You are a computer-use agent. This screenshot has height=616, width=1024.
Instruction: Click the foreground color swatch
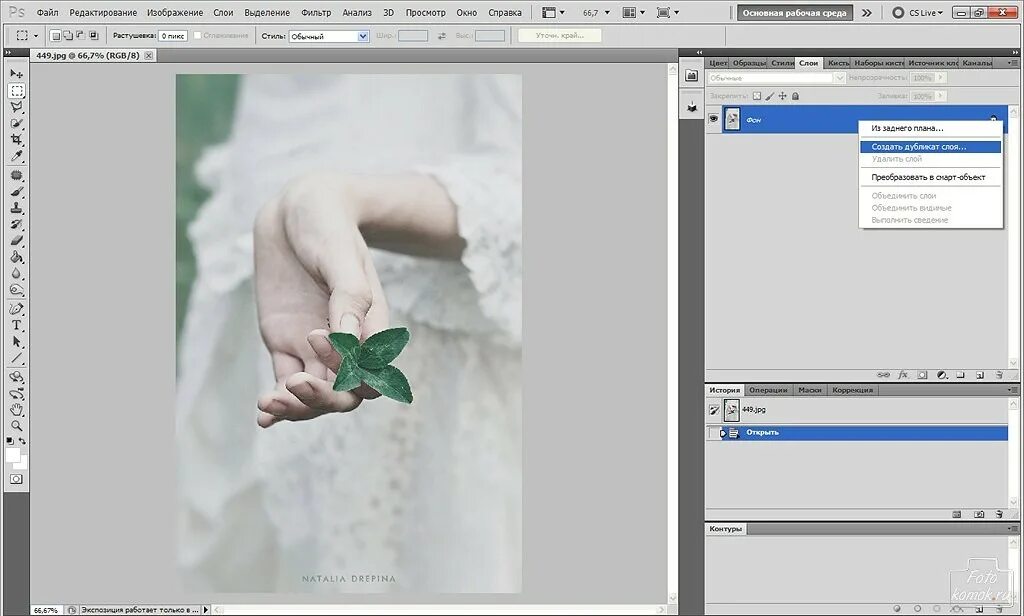[x=12, y=455]
